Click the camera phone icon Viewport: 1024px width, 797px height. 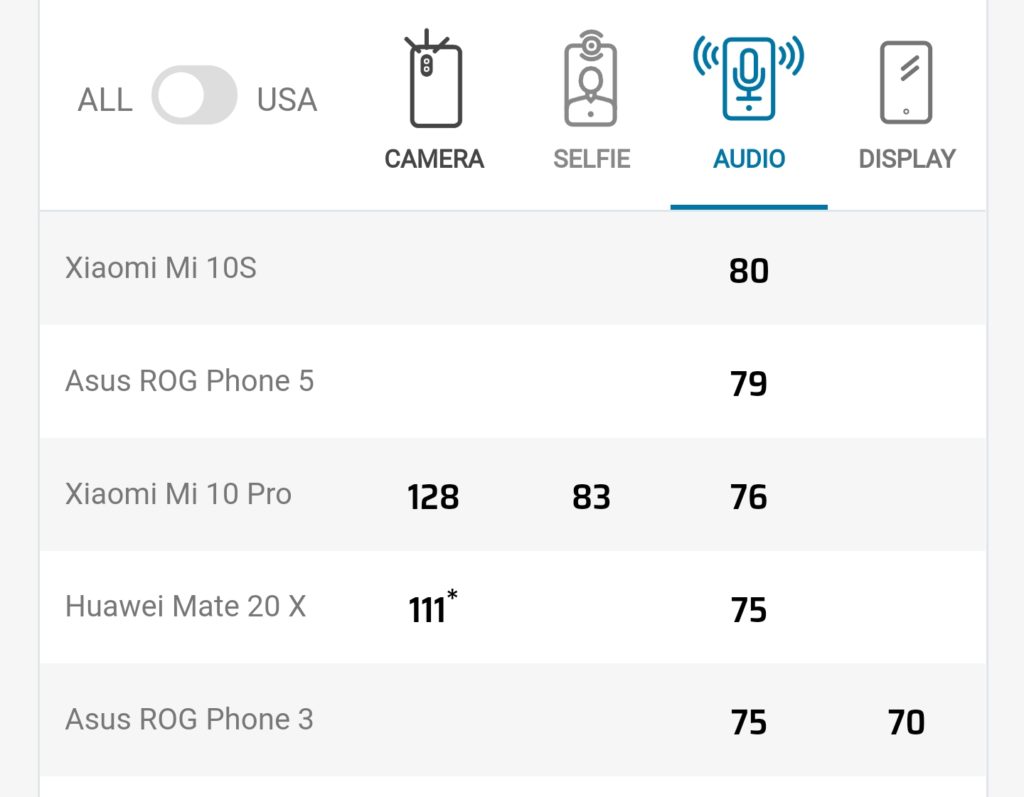[x=434, y=80]
